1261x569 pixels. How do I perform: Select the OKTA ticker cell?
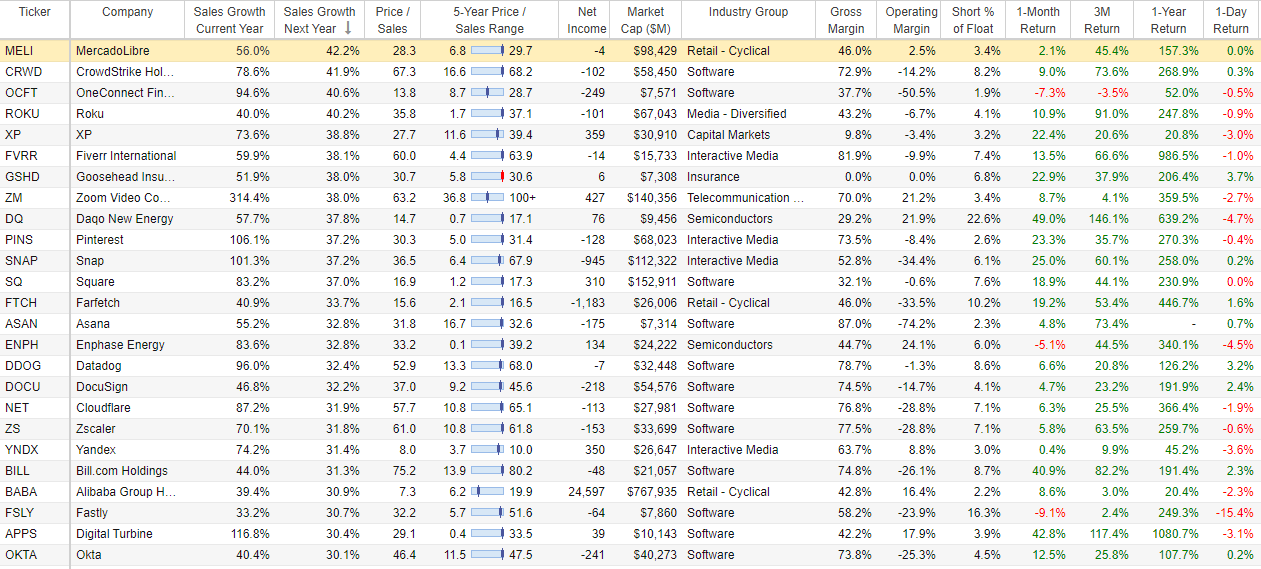pyautogui.click(x=20, y=555)
